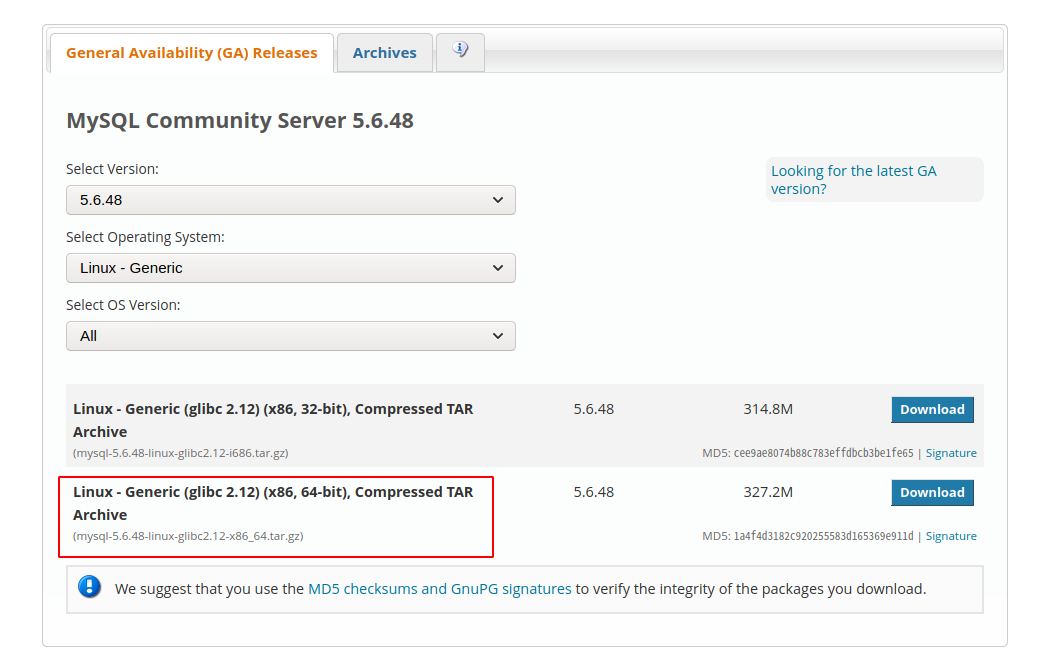Viewport: 1054px width, 659px height.
Task: Click version 5.6.48 in the 32-bit row
Action: (x=594, y=409)
